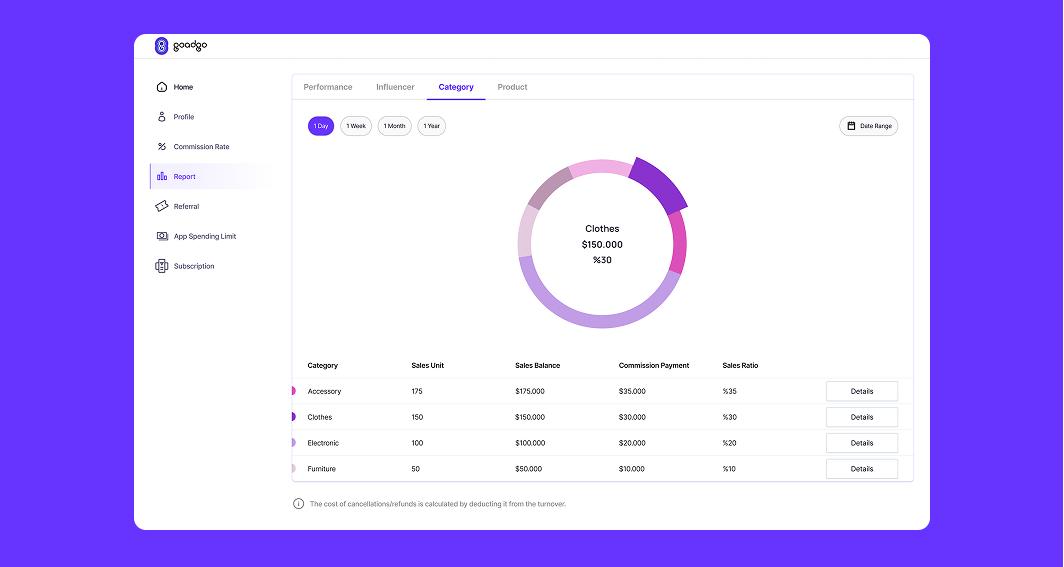
Task: Click the $175.000 sales balance value
Action: [530, 391]
